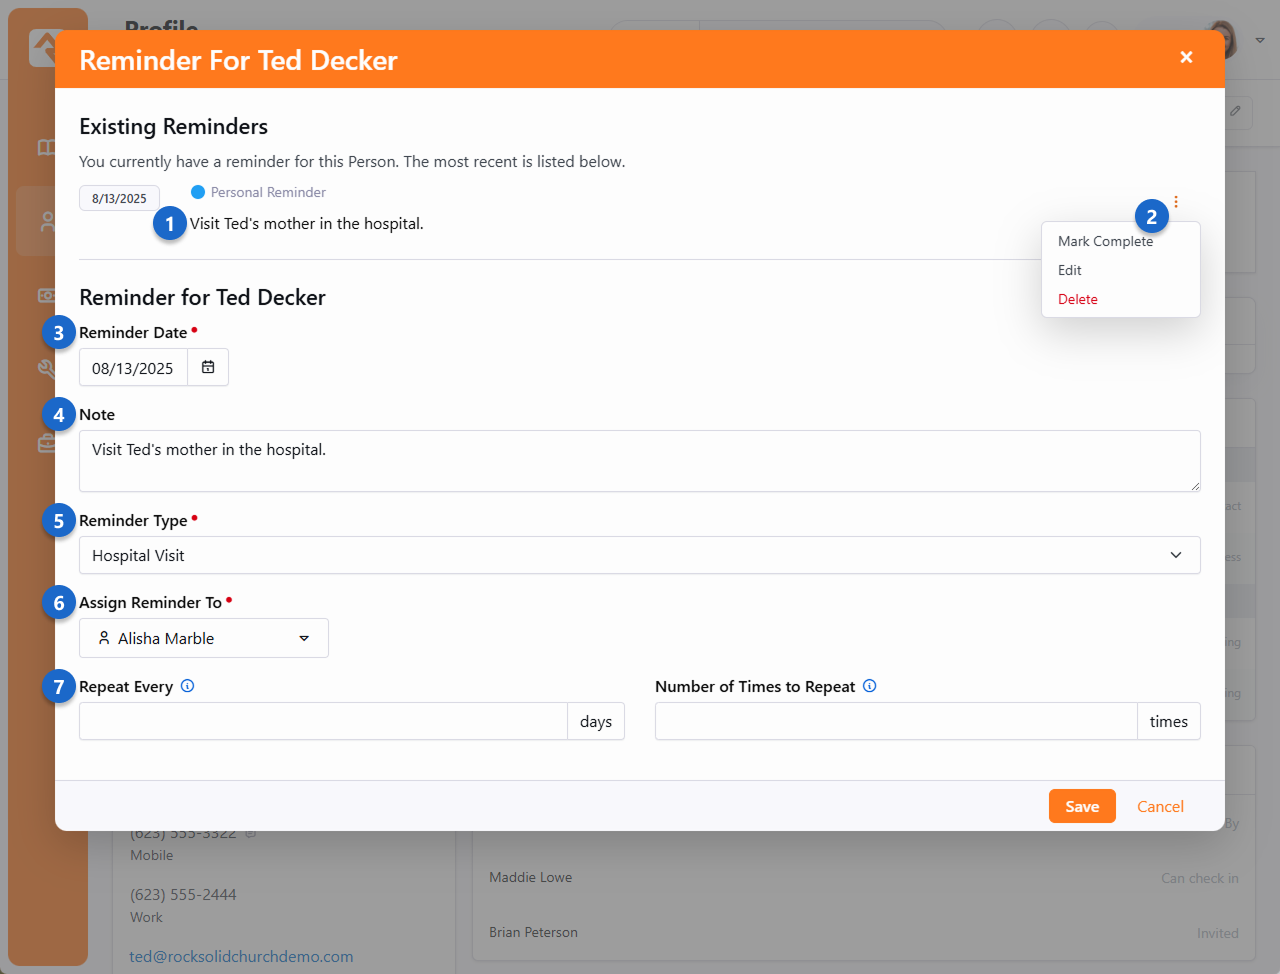1280x974 pixels.
Task: Click the Cancel link
Action: [1160, 806]
